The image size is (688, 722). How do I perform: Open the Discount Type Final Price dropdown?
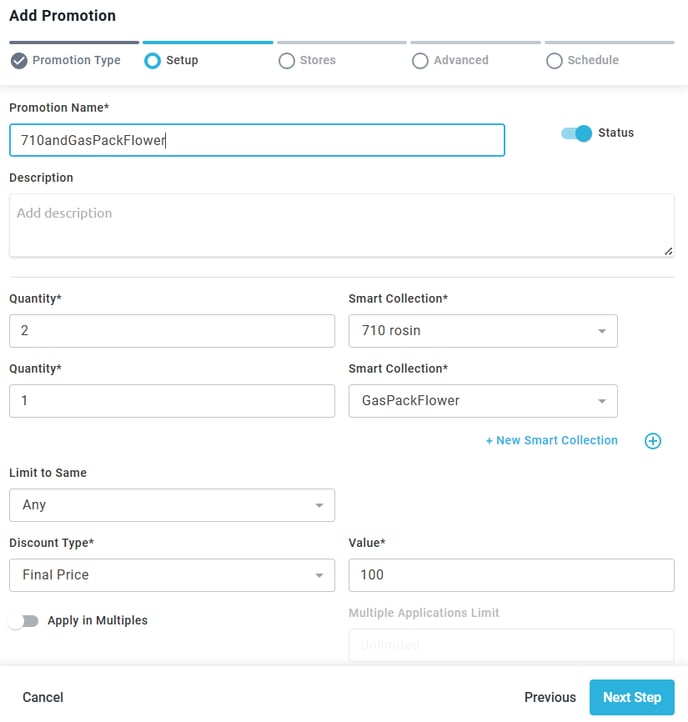[172, 575]
